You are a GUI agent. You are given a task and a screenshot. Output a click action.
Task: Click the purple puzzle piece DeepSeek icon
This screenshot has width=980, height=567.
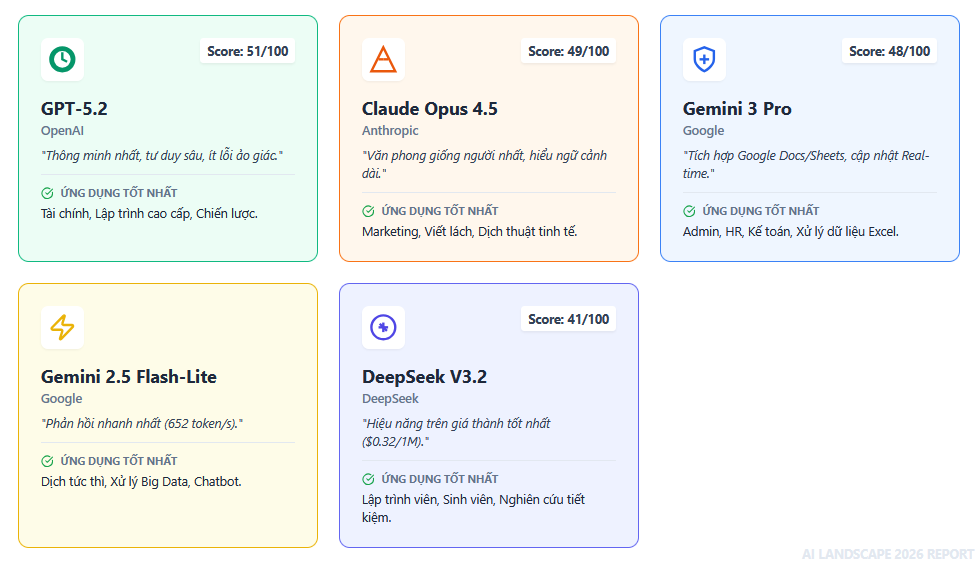pyautogui.click(x=383, y=327)
